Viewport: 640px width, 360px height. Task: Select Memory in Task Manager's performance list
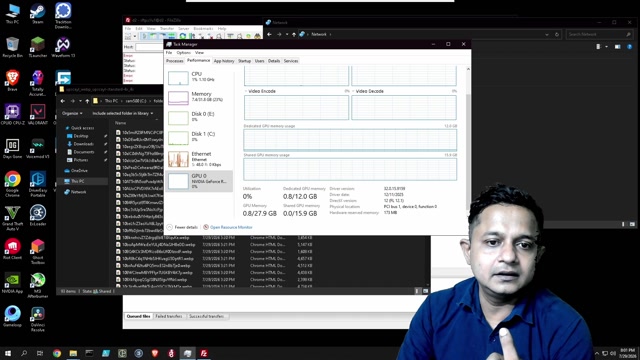[x=199, y=97]
